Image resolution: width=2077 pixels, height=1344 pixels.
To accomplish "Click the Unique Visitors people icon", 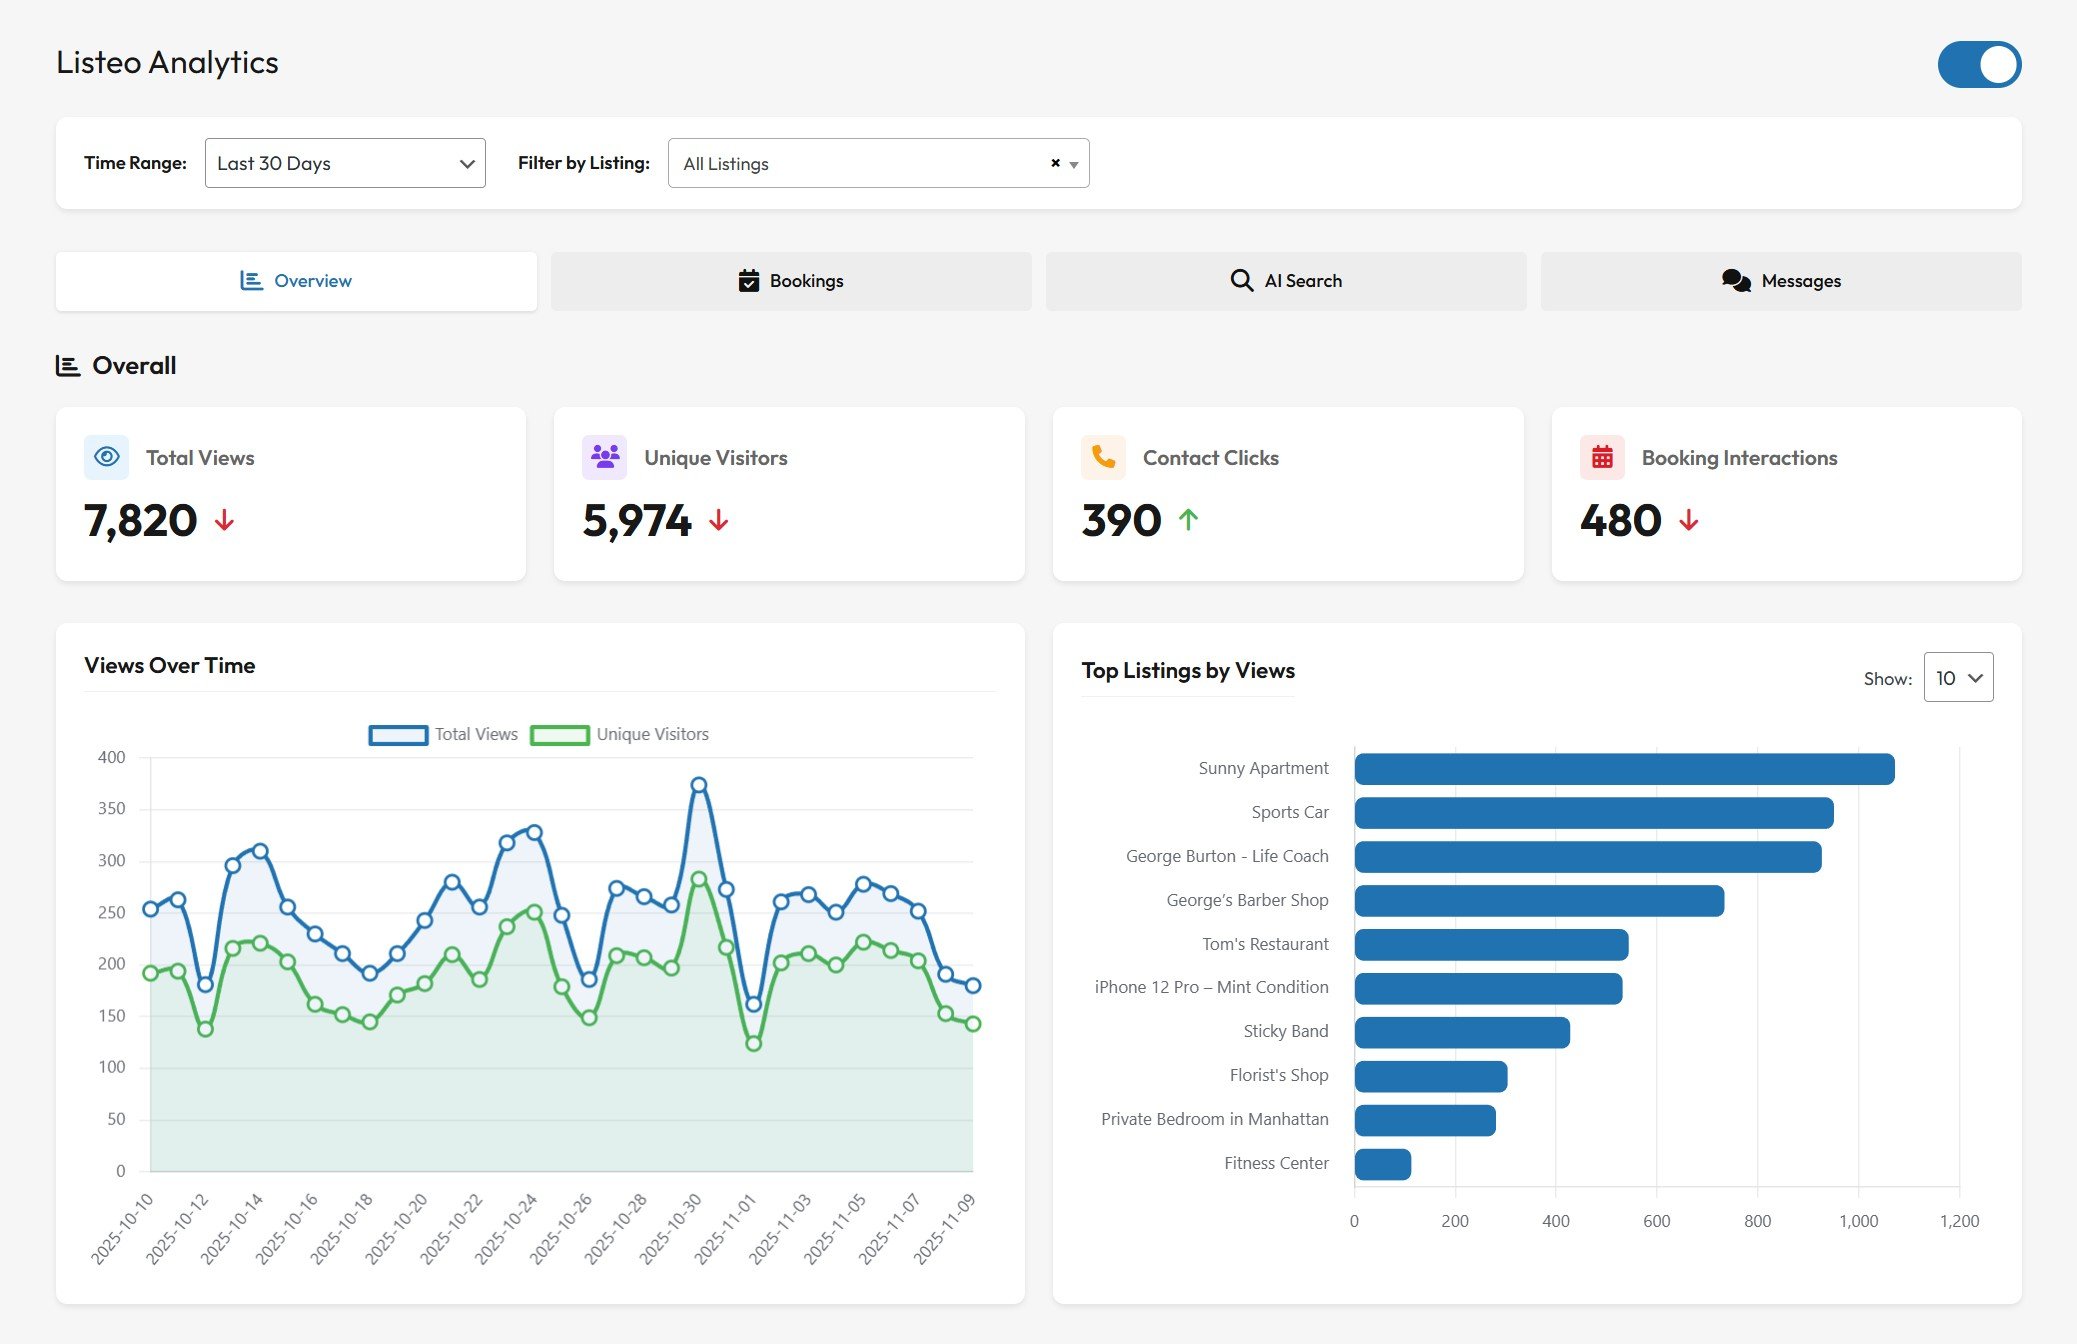I will pyautogui.click(x=604, y=457).
